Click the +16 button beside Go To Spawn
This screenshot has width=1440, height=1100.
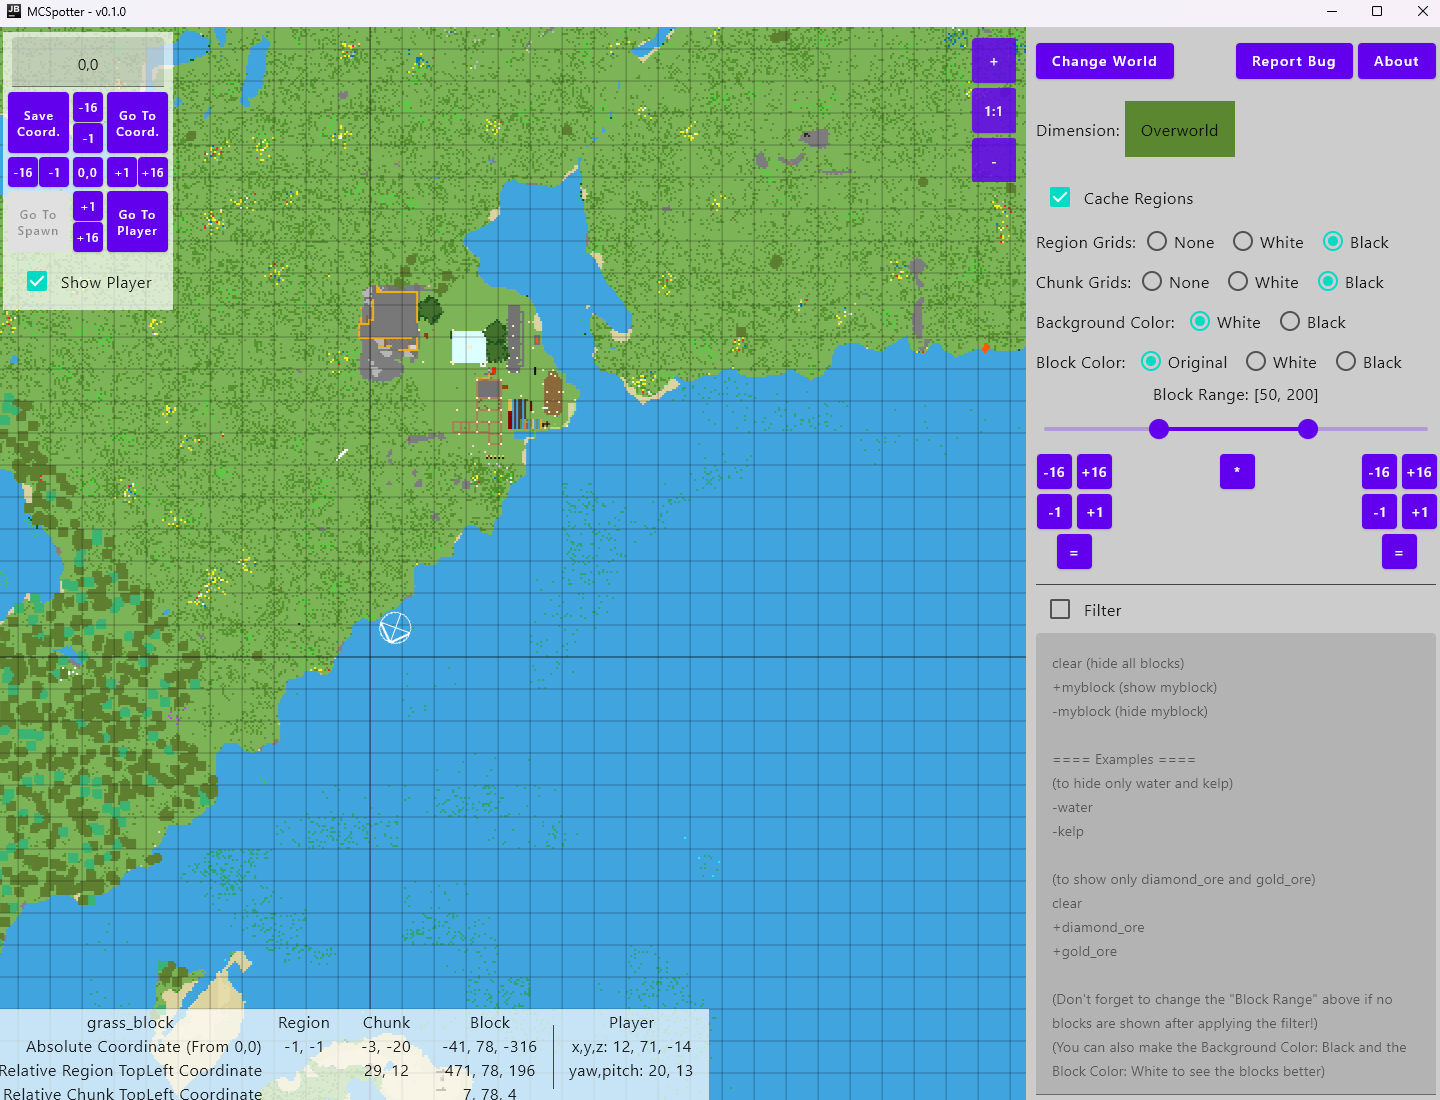[x=88, y=237]
